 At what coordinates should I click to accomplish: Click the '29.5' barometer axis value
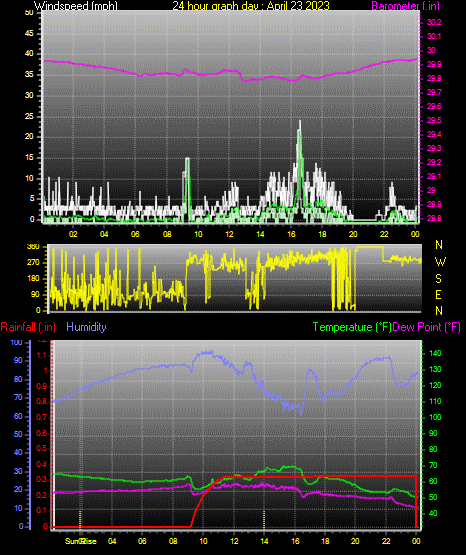point(434,120)
